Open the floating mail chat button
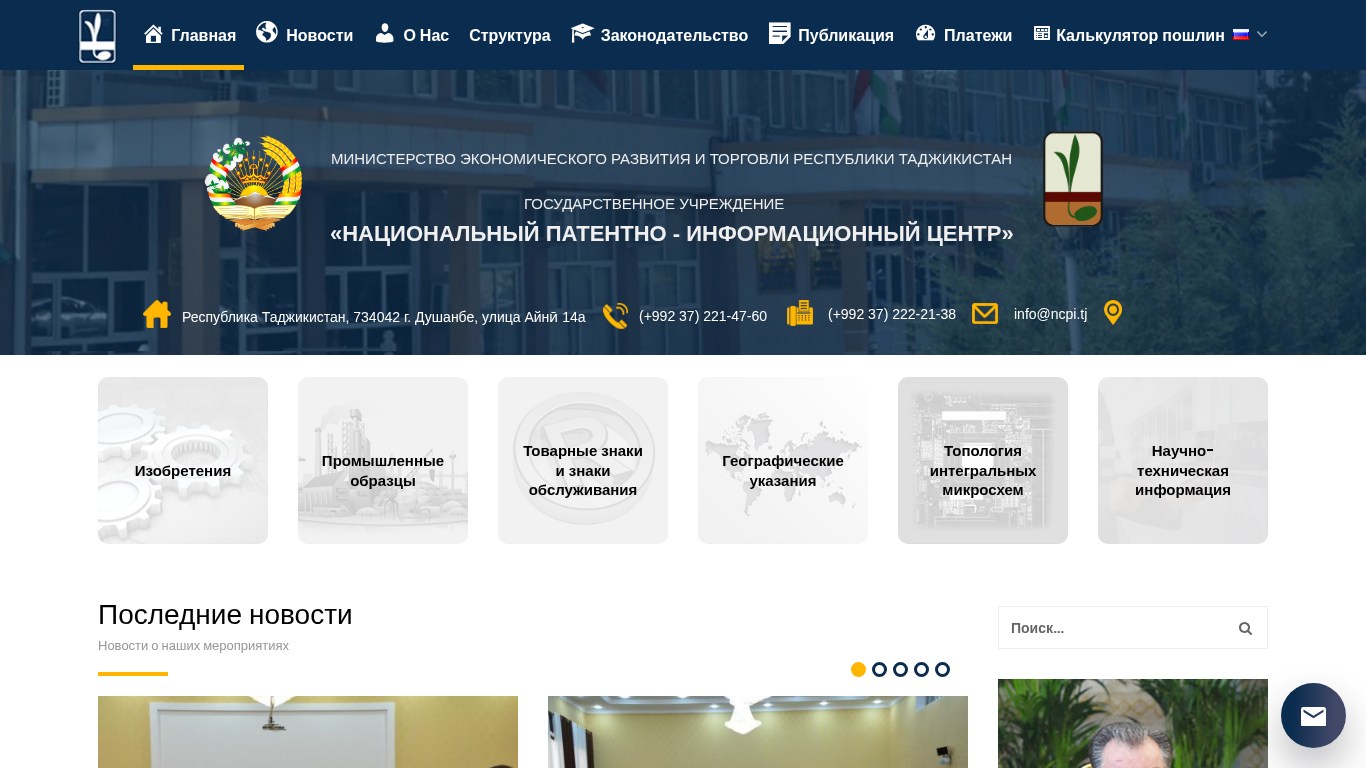Viewport: 1366px width, 768px height. (x=1313, y=715)
